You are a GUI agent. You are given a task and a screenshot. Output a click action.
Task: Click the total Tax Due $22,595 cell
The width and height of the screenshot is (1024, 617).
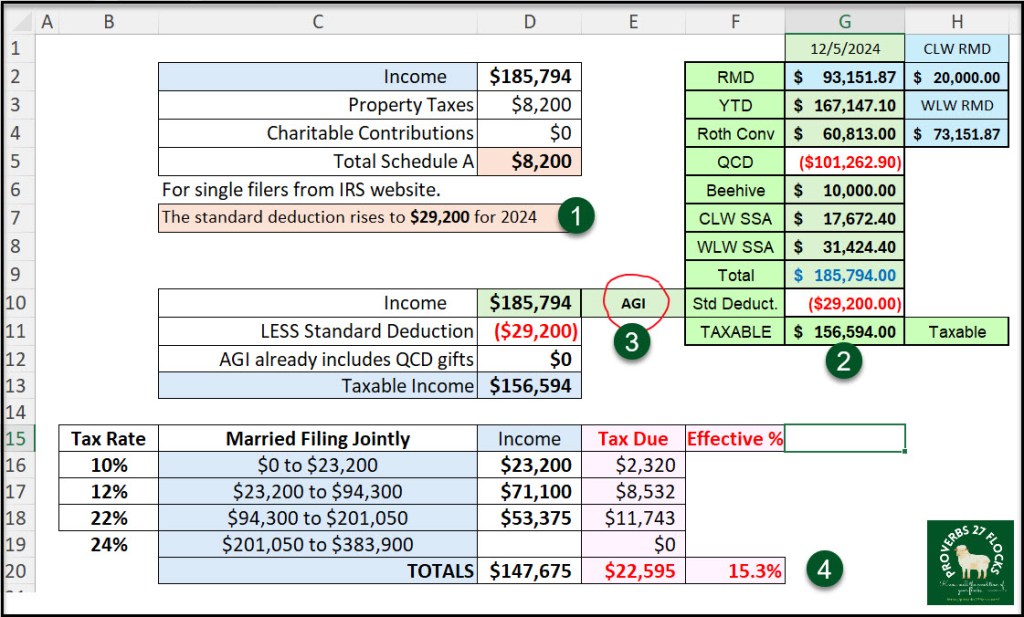(632, 571)
